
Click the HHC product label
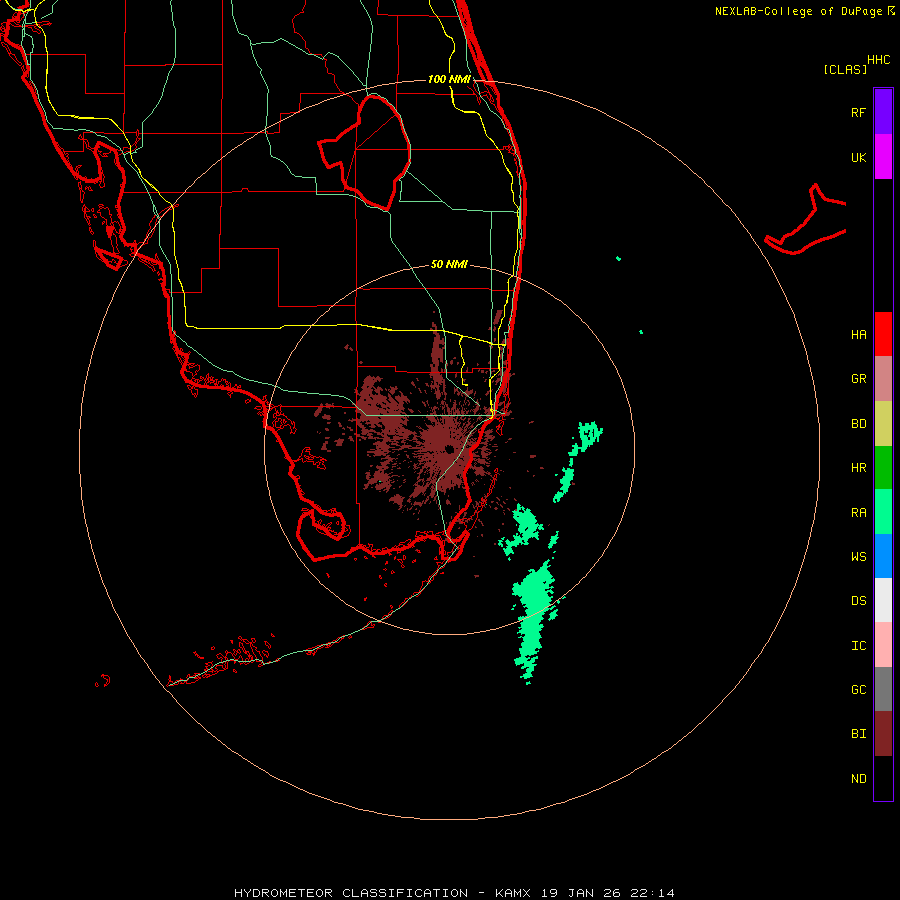pyautogui.click(x=878, y=60)
